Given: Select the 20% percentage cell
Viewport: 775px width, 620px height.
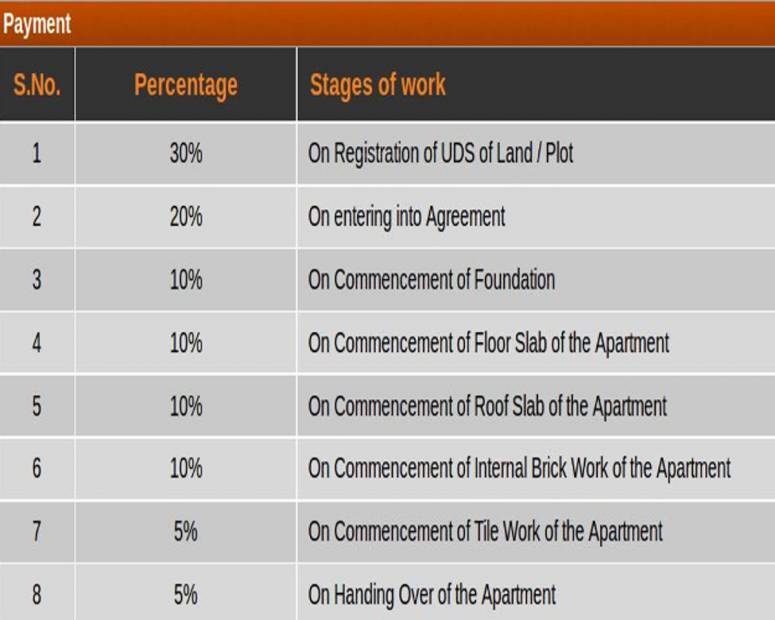Looking at the screenshot, I should [x=186, y=217].
